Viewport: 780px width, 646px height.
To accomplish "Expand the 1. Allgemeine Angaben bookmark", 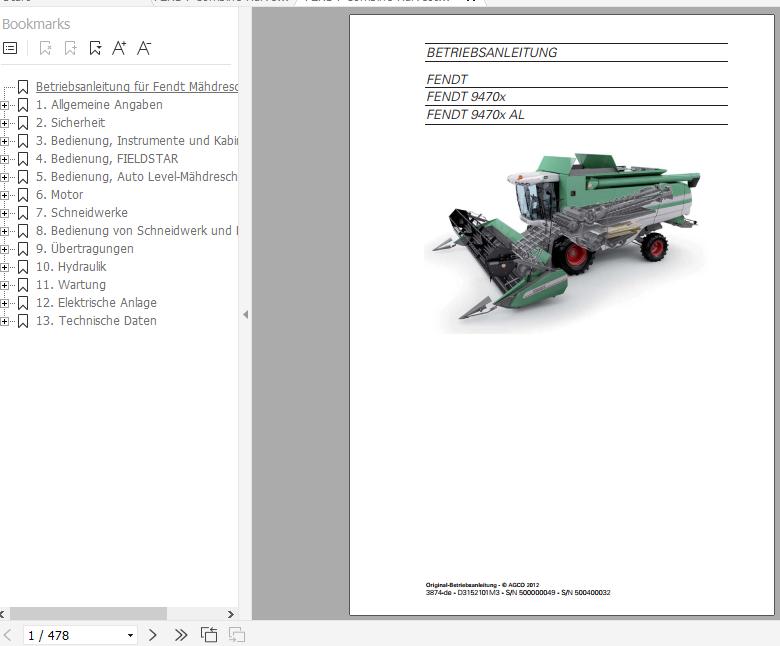I will coord(4,105).
